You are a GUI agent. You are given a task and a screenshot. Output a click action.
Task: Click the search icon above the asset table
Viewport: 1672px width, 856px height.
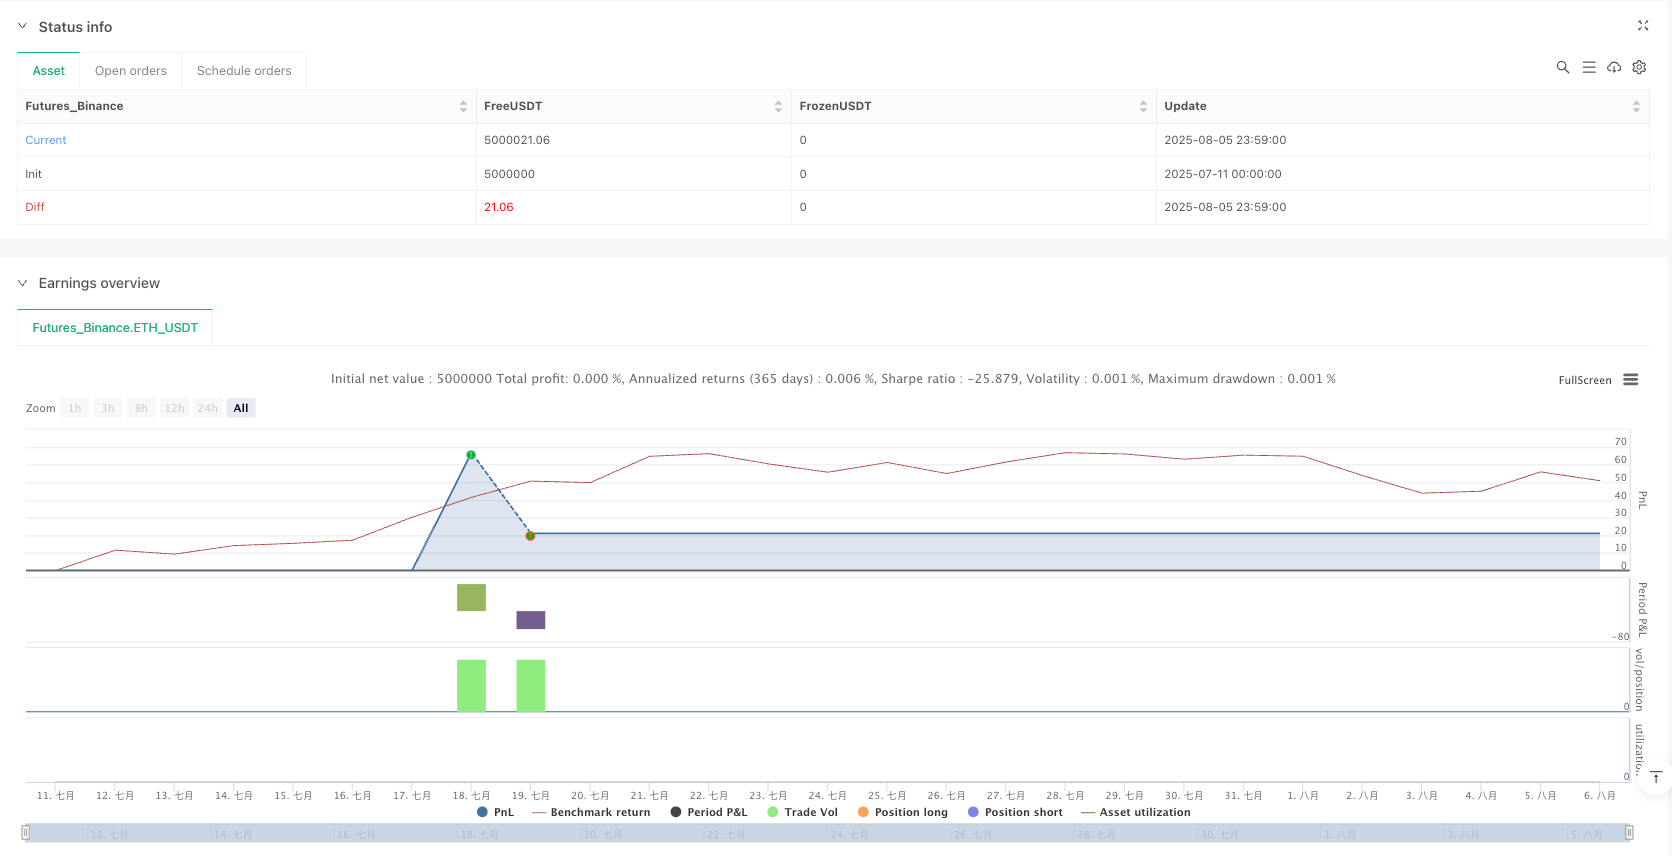1562,67
